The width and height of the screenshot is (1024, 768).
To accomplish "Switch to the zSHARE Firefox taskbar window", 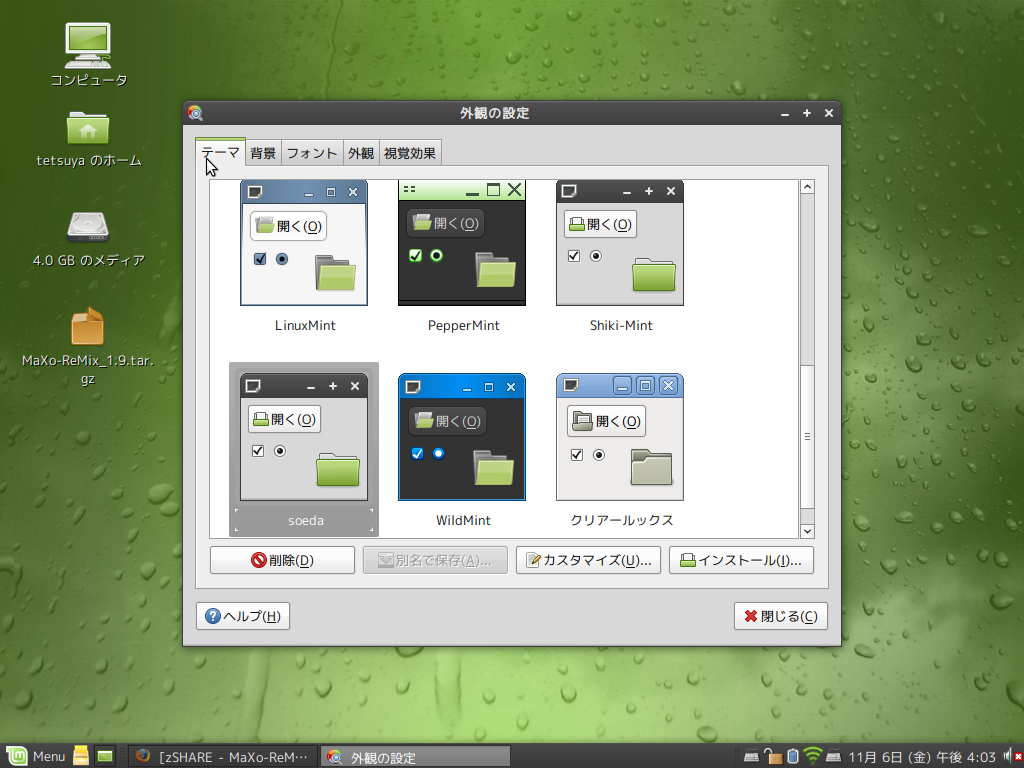I will tap(222, 757).
